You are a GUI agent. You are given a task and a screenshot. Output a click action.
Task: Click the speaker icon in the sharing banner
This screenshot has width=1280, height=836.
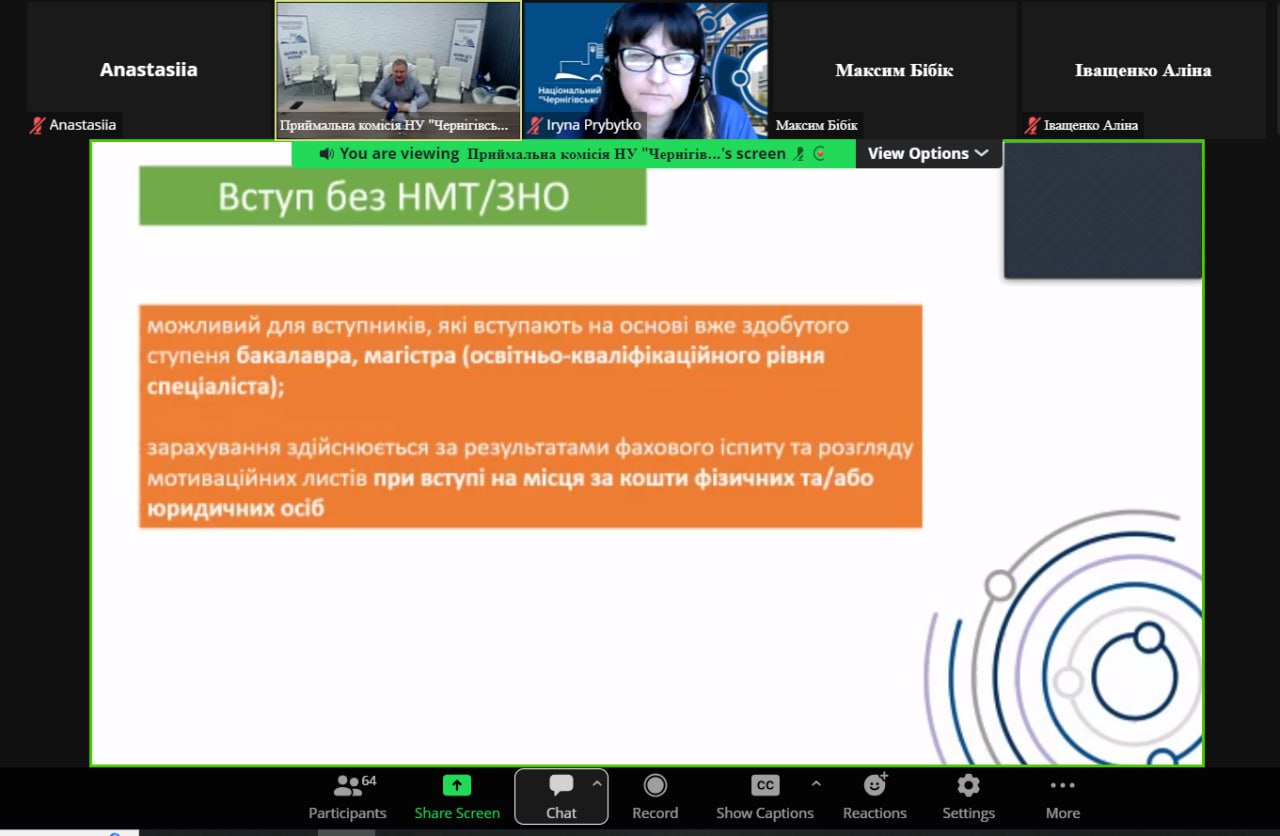pyautogui.click(x=326, y=154)
